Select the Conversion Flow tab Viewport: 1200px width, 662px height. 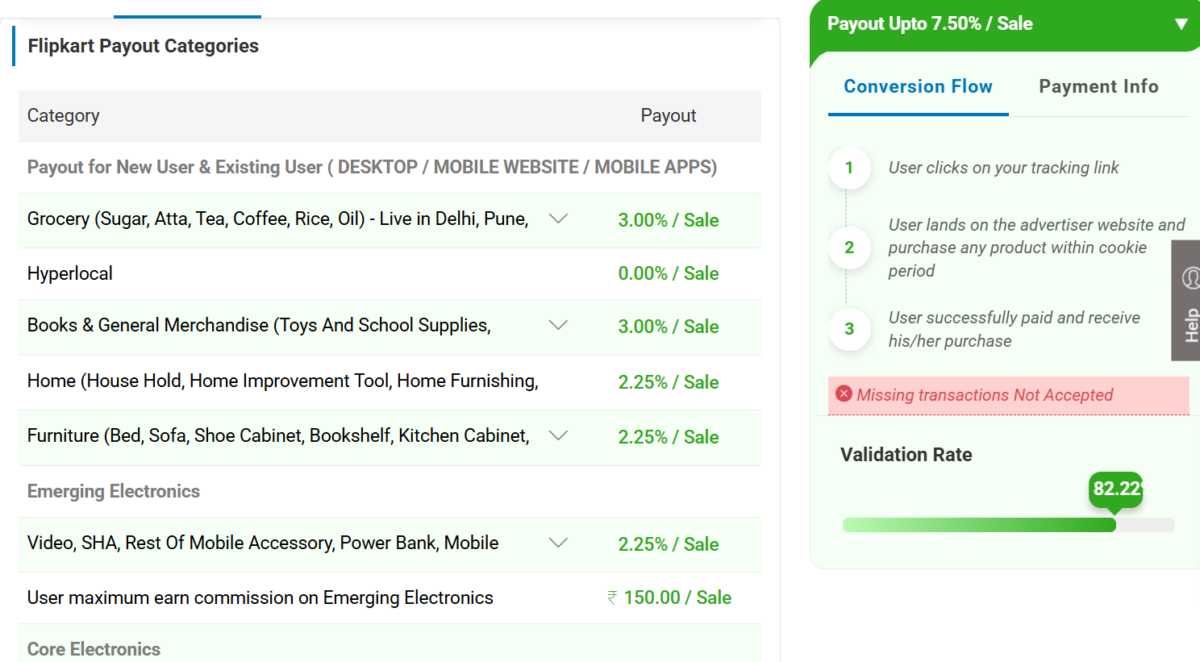917,86
